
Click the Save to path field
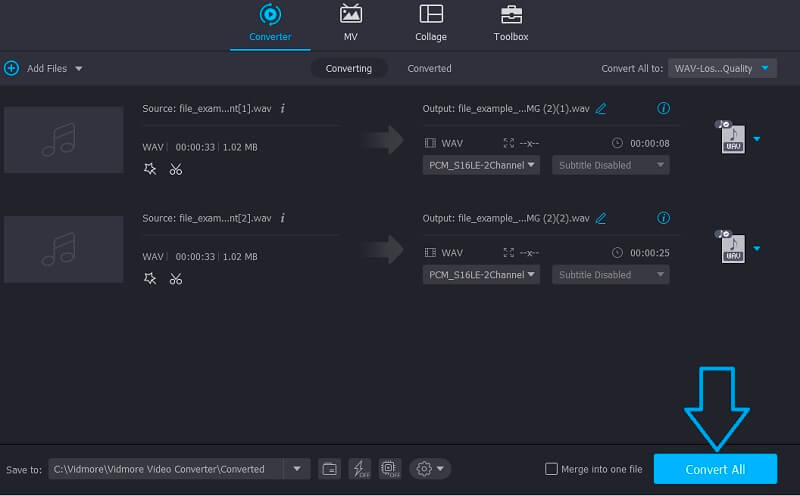(x=166, y=468)
